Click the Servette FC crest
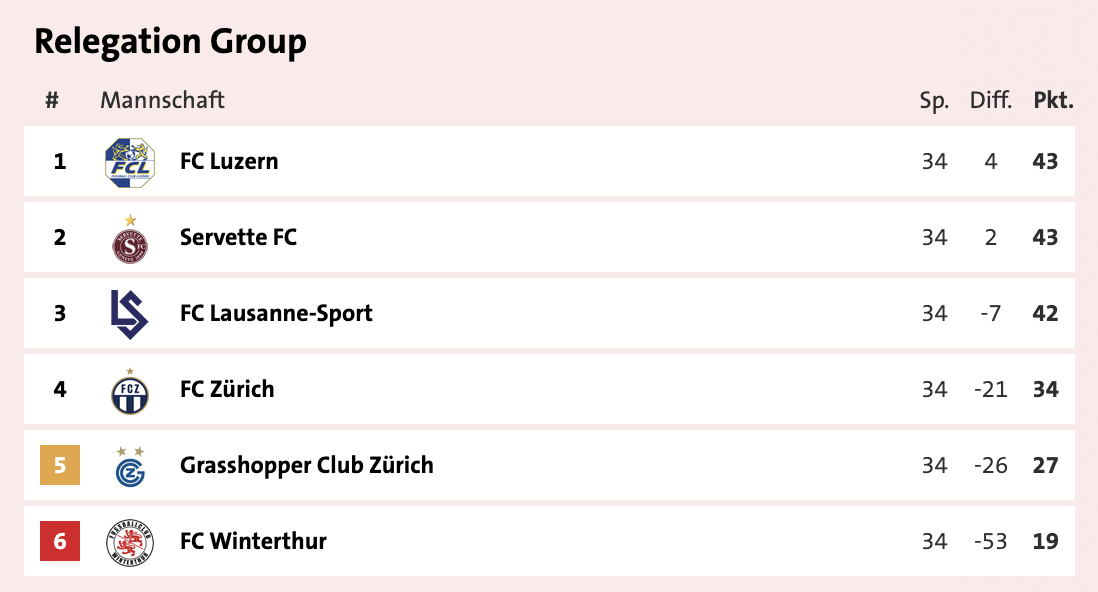Viewport: 1098px width, 592px height. click(129, 241)
